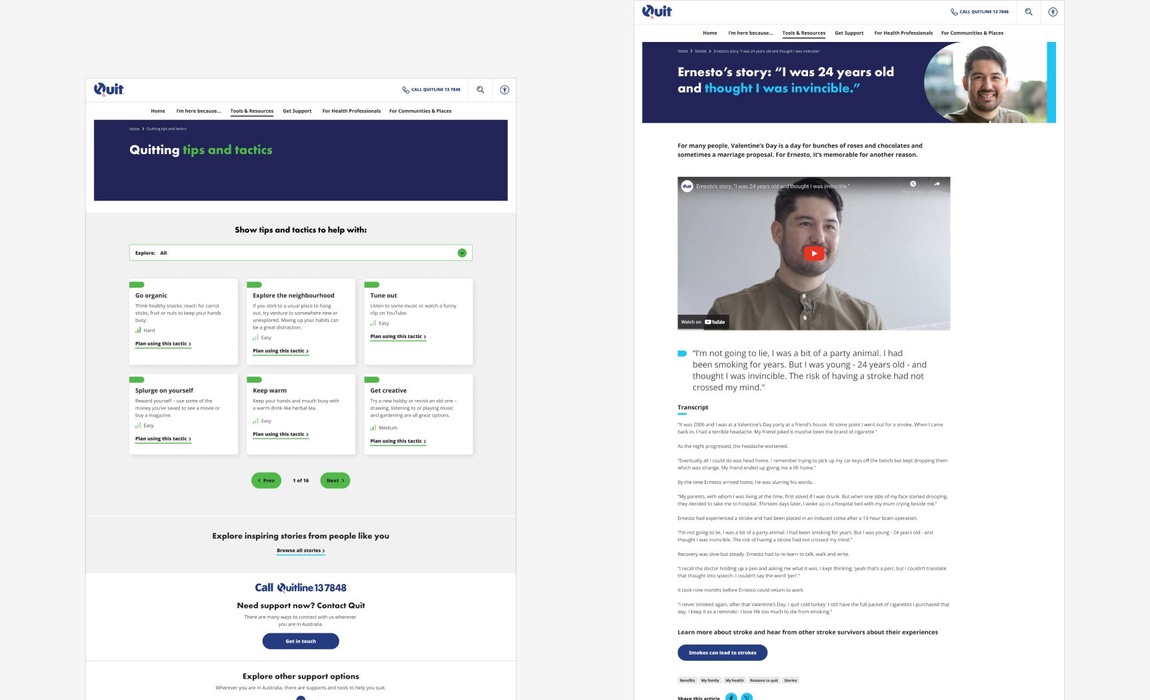This screenshot has width=1150, height=700.
Task: Click the Watch later clock icon on the video
Action: [x=913, y=185]
